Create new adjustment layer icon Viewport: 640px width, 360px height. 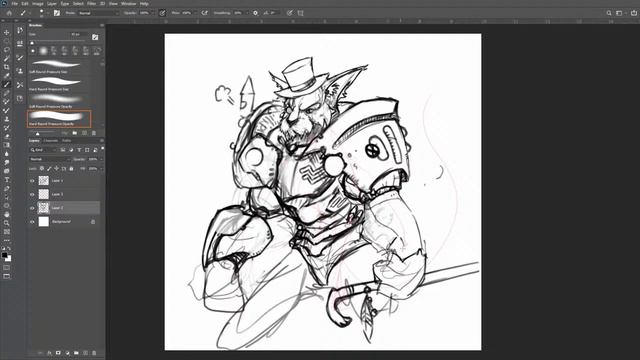[67, 353]
